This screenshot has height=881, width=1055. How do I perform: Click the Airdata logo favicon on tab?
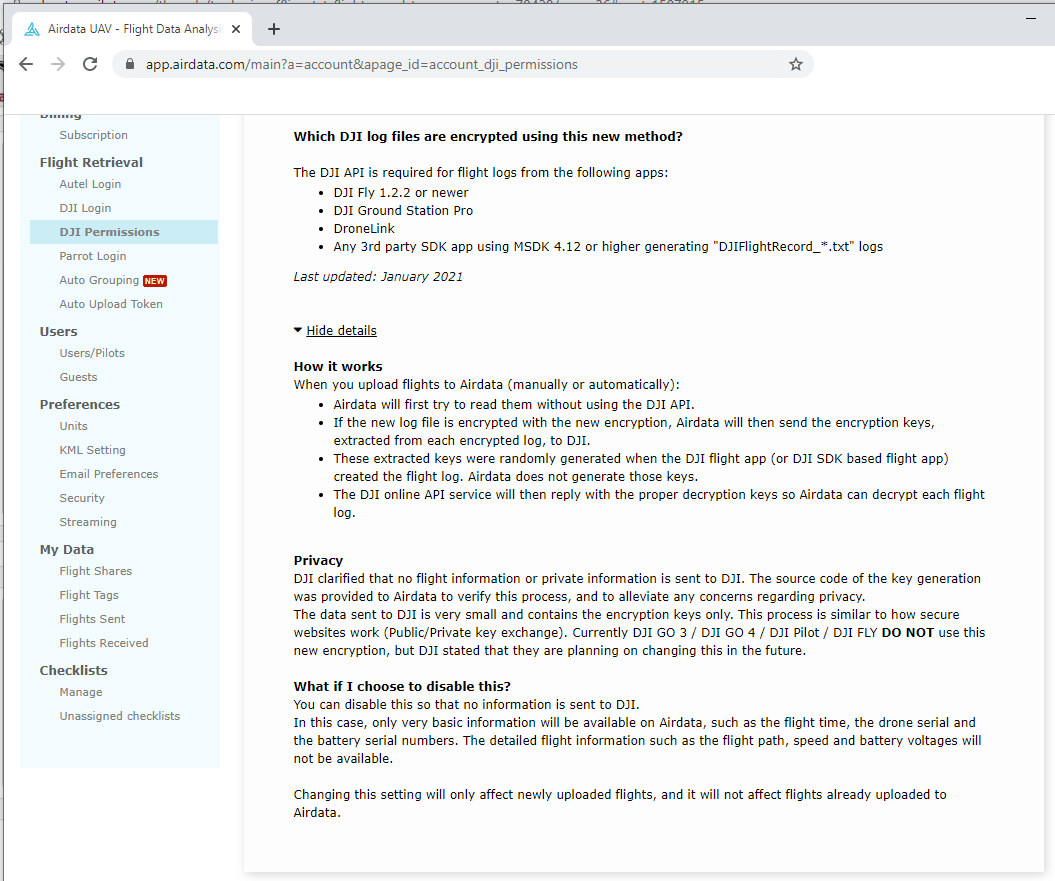point(32,29)
